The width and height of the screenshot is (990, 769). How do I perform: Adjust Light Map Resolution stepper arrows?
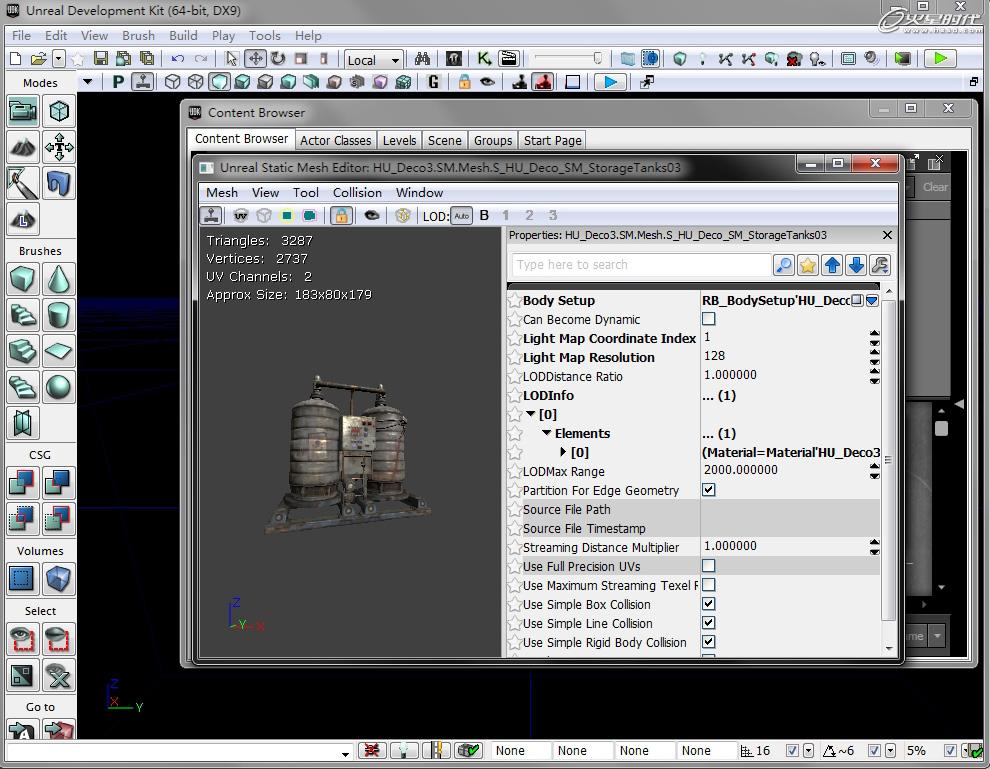874,357
